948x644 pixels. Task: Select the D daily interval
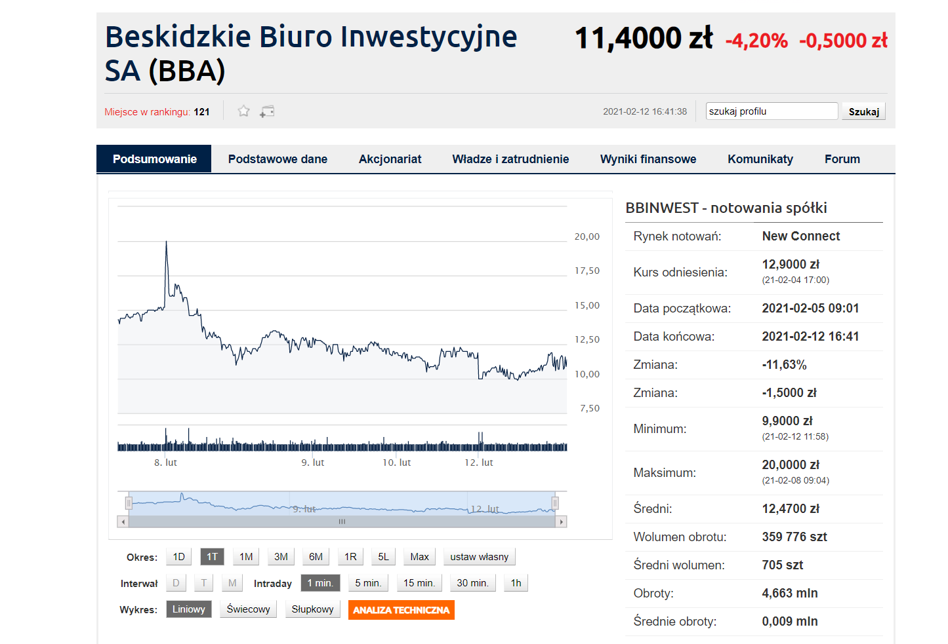pos(176,583)
